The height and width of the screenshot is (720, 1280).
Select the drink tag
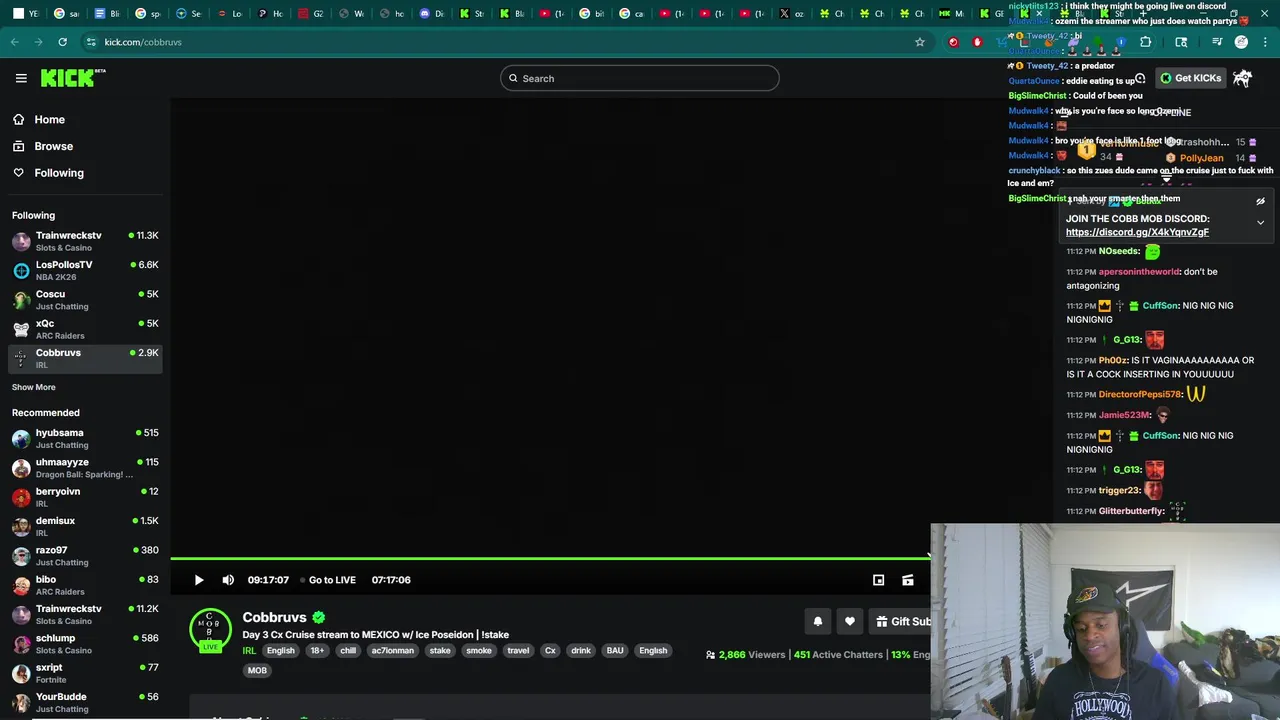pos(581,651)
